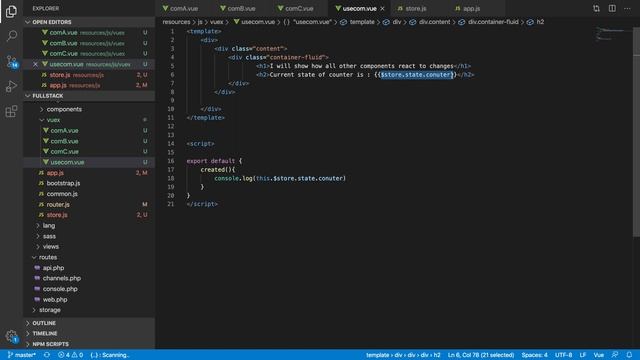
Task: Open channels.php in routes folder
Action: pyautogui.click(x=89, y=278)
